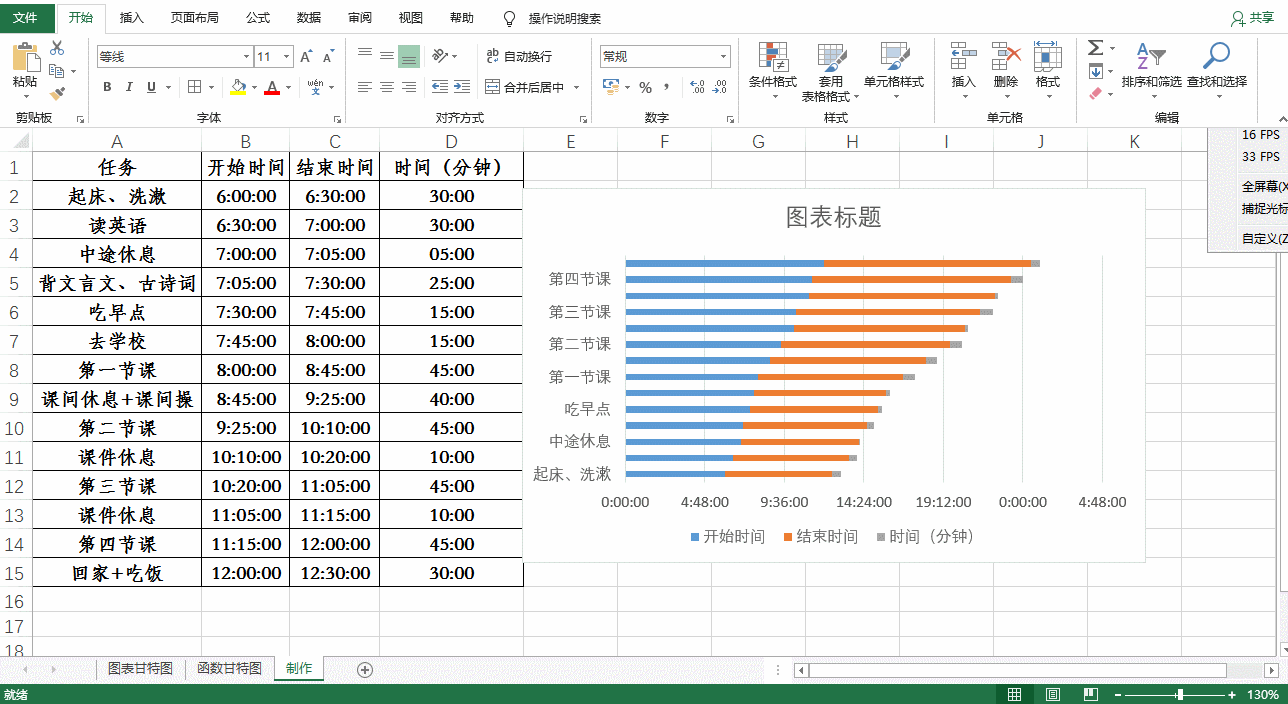This screenshot has width=1288, height=704.
Task: Select the chart title 图表标题
Action: [x=834, y=217]
